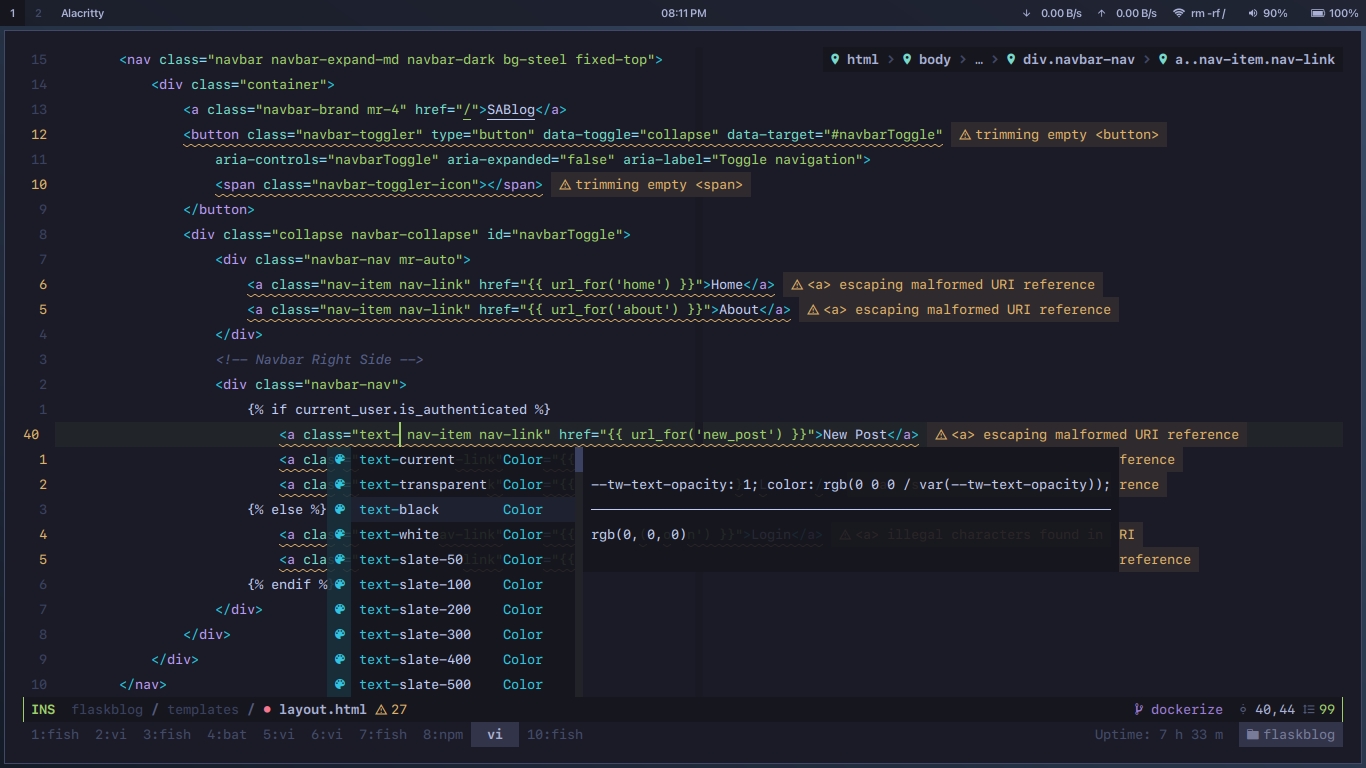
Task: Click a..nav-item.nav-link breadcrumb segment
Action: point(1255,59)
